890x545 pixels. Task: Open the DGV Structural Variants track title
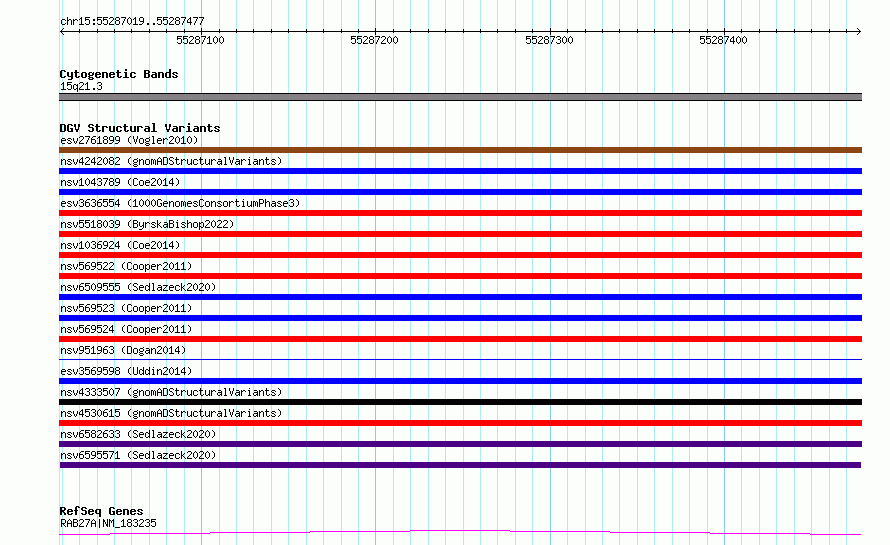point(140,128)
